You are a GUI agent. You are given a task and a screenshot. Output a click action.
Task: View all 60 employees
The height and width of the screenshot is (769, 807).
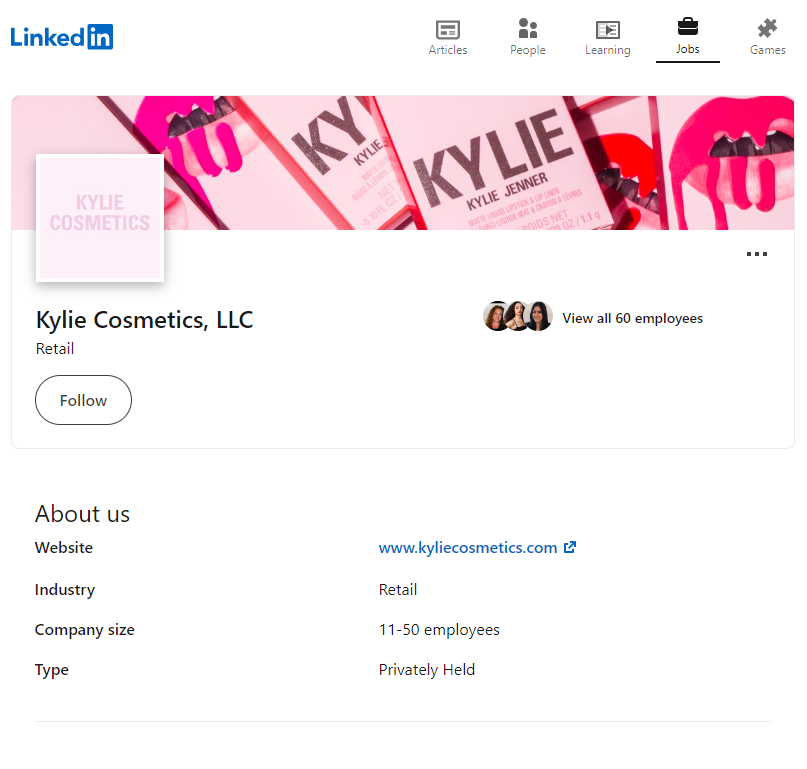[632, 318]
